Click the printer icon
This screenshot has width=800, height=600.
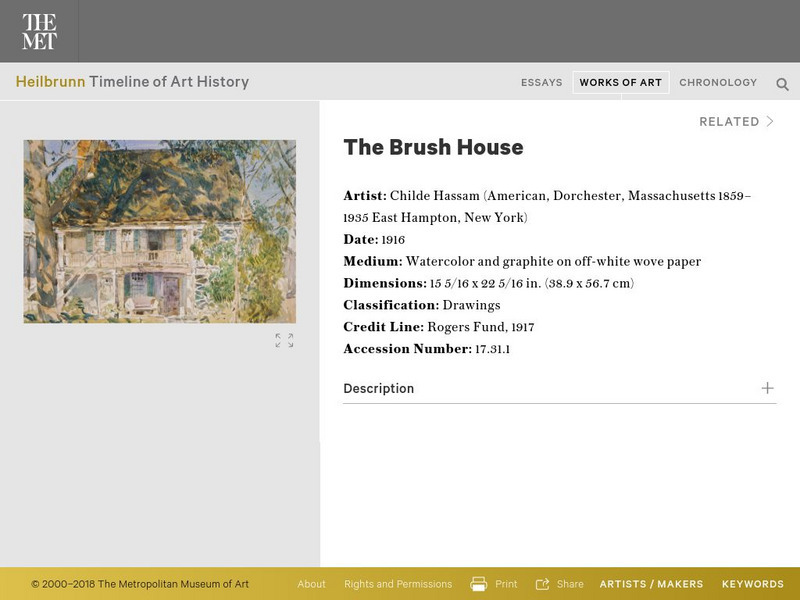pyautogui.click(x=478, y=584)
